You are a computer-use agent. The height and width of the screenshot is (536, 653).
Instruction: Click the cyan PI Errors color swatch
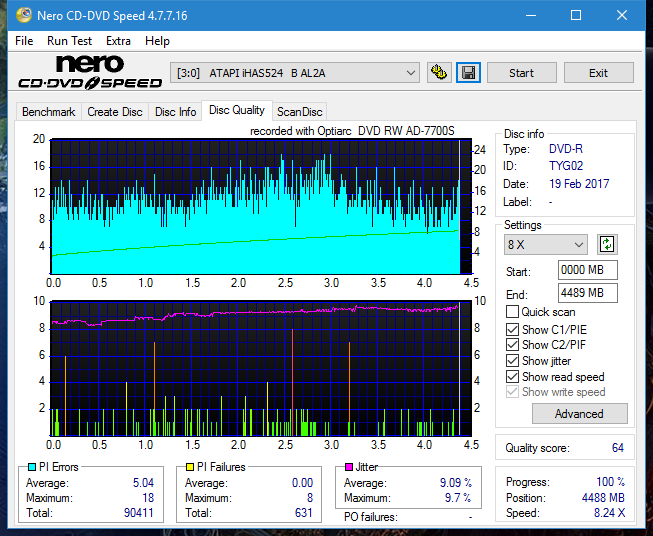(32, 467)
